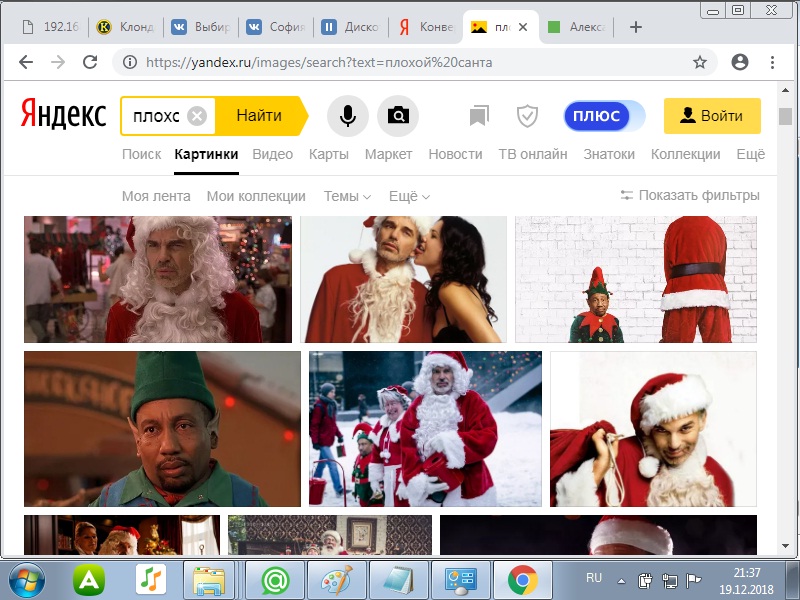Open the ТВ онлайн tab
Image resolution: width=800 pixels, height=600 pixels.
[x=533, y=154]
